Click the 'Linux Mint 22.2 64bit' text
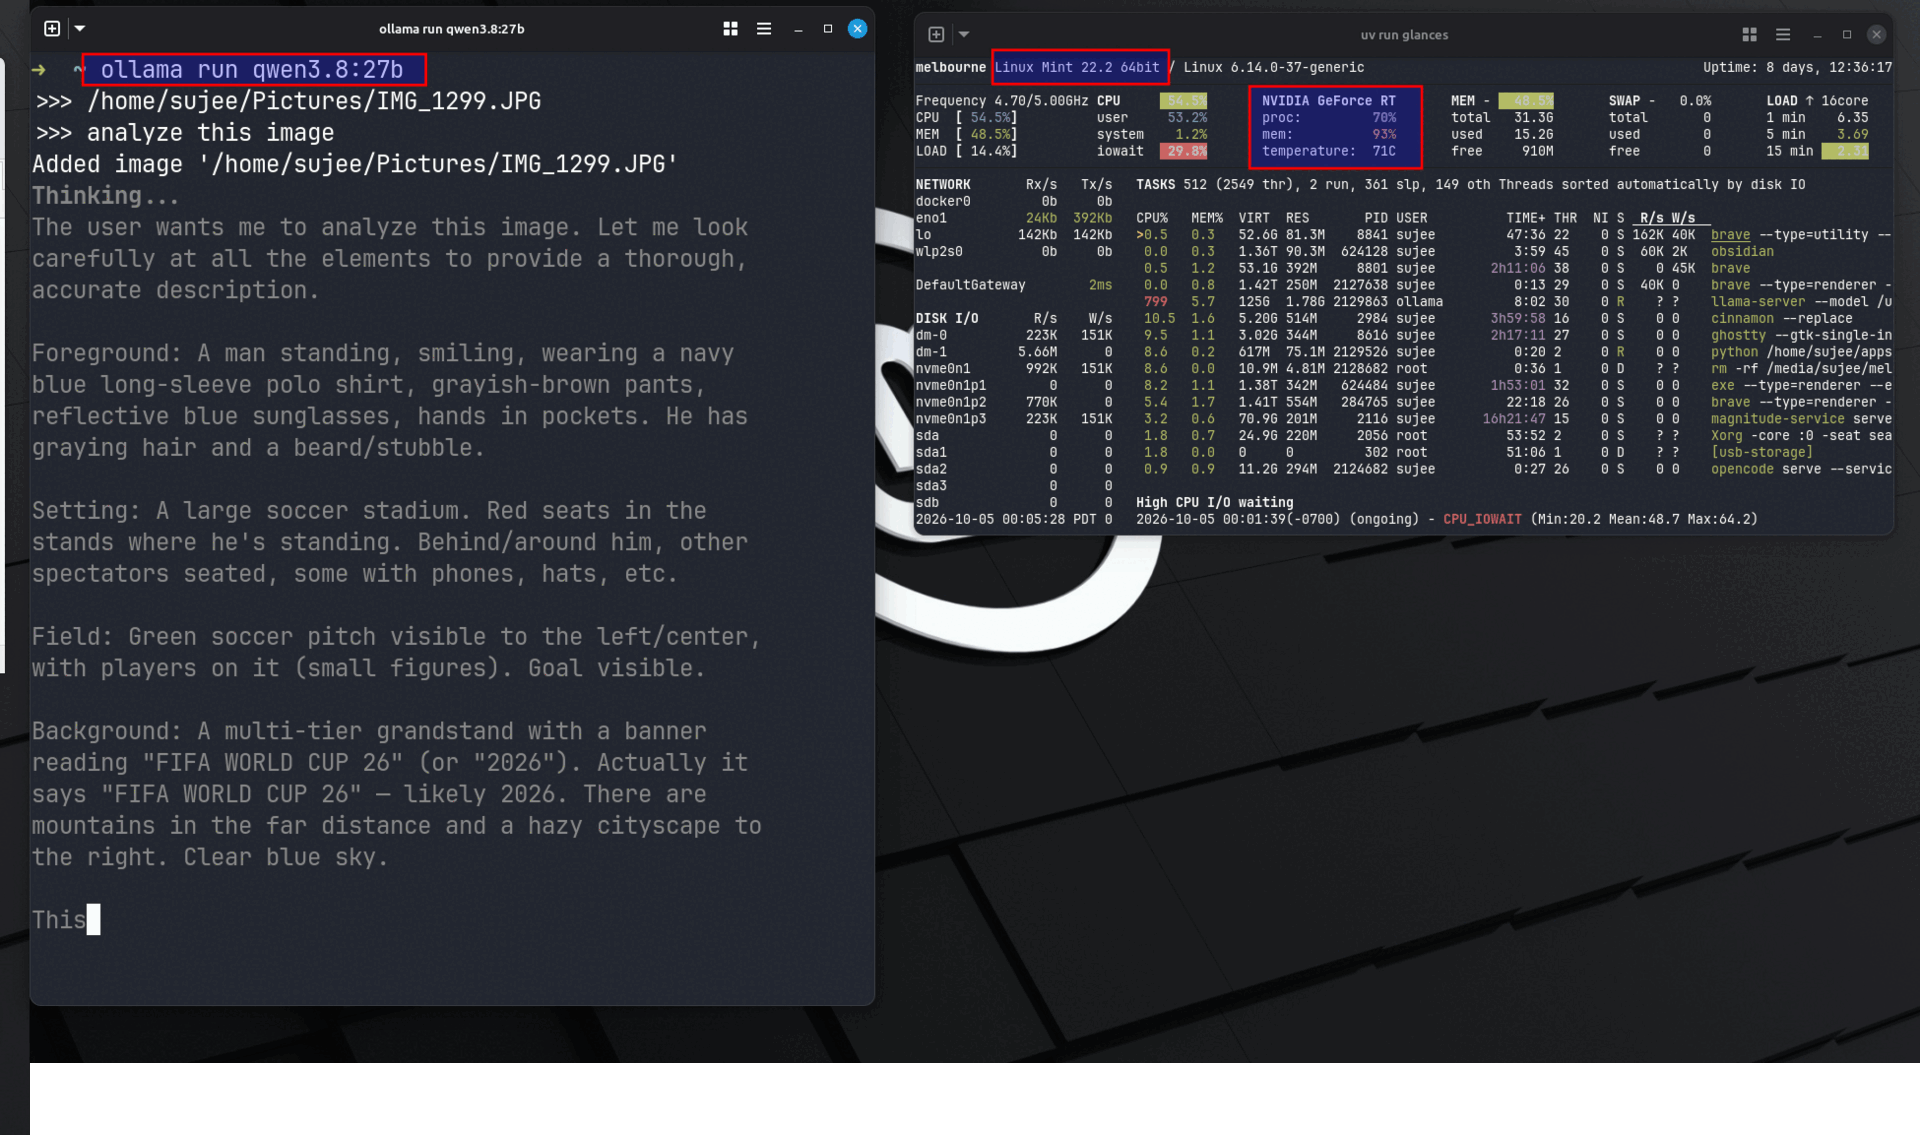This screenshot has width=1920, height=1135. pos(1077,68)
